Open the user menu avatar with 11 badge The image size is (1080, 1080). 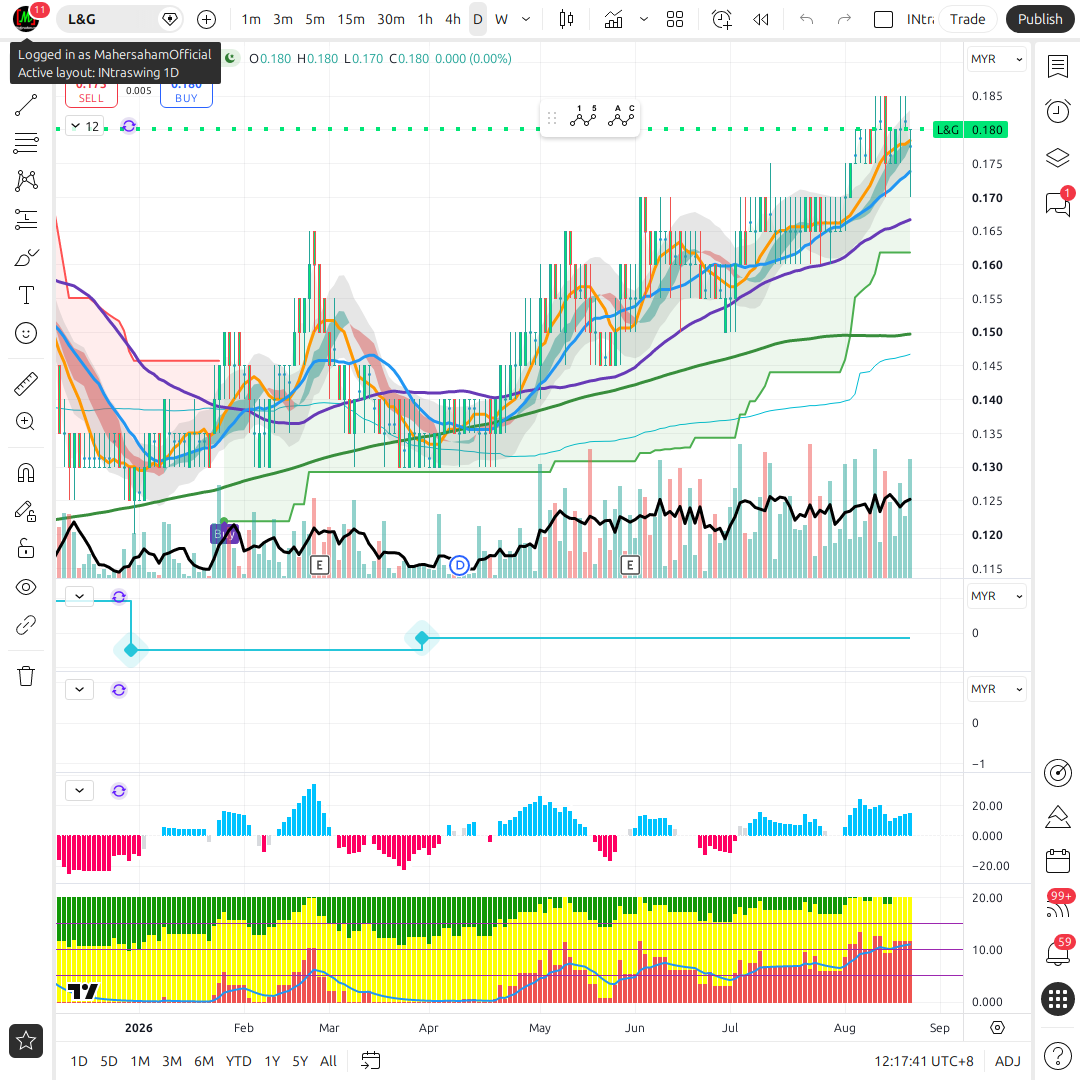point(26,19)
